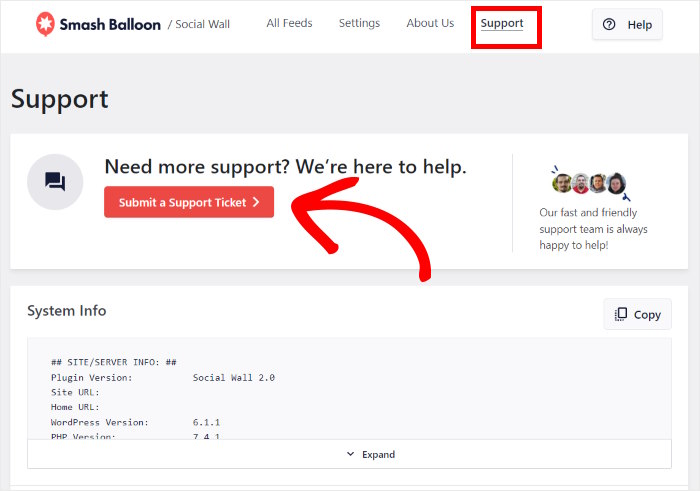Image resolution: width=700 pixels, height=491 pixels.
Task: Click the Social Wall 2.0 plugin version text
Action: [233, 378]
